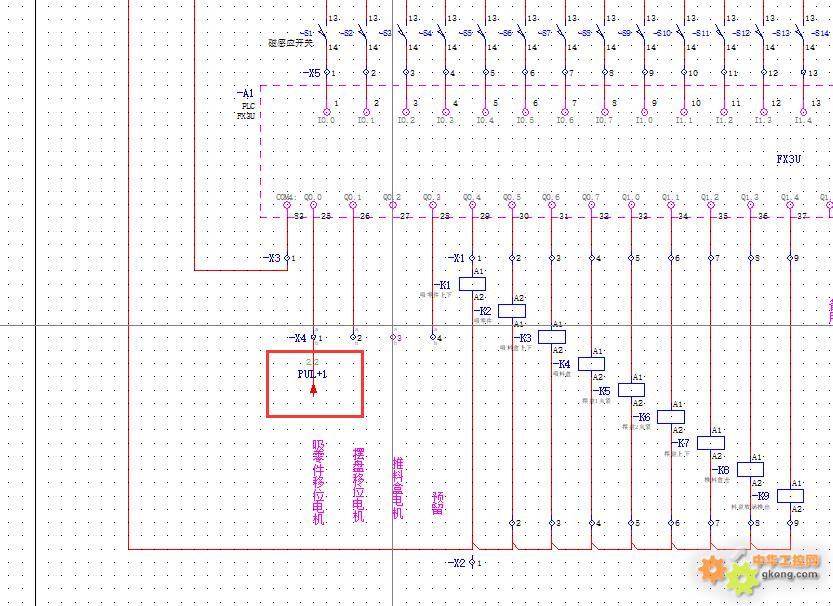Viewport: 833px width, 606px height.
Task: Click the Q1.4 PLC output label
Action: coord(790,197)
